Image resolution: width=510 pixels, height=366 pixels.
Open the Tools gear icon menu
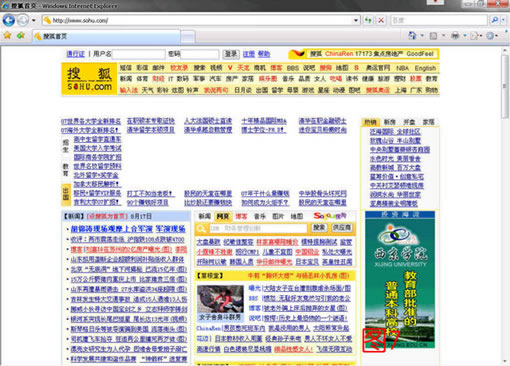click(x=490, y=35)
